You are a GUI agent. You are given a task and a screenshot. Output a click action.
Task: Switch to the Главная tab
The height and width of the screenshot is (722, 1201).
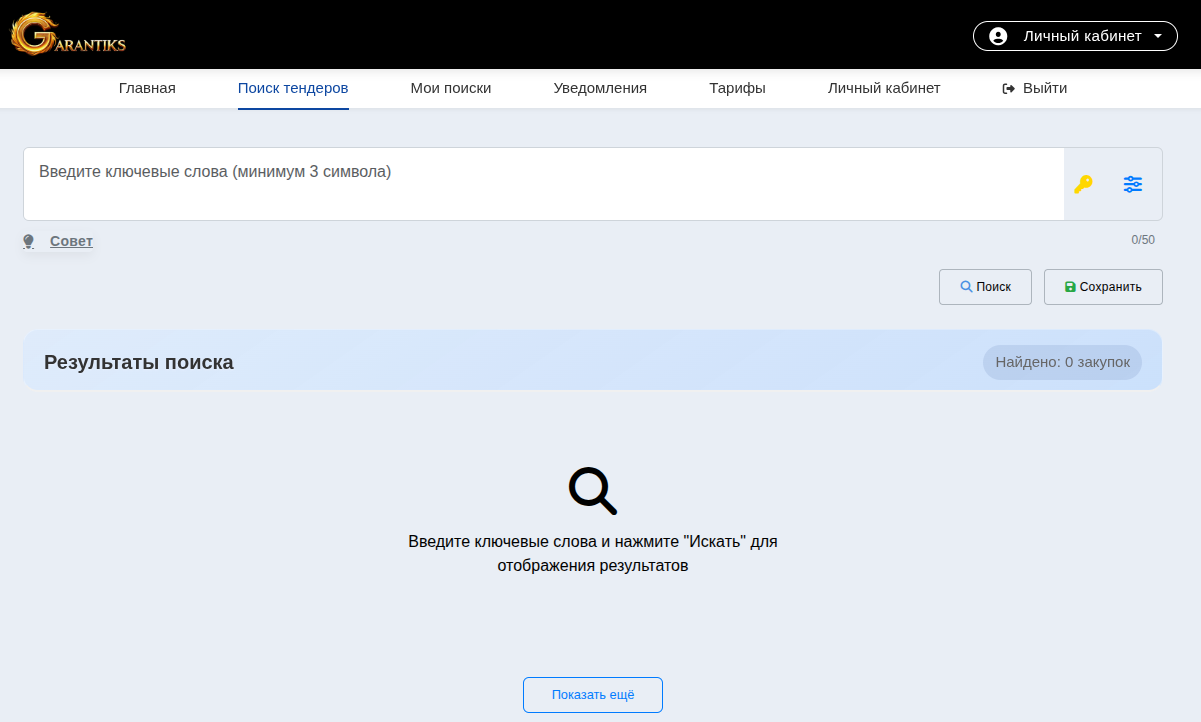coord(147,88)
